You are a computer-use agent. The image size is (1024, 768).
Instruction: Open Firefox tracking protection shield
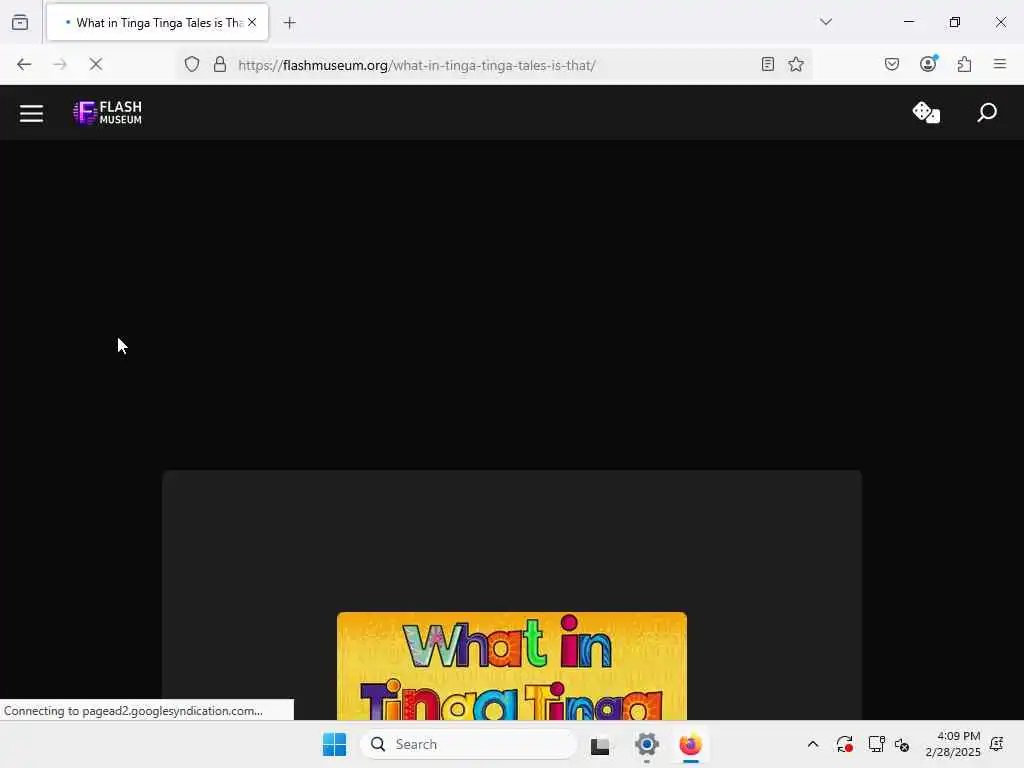191,64
